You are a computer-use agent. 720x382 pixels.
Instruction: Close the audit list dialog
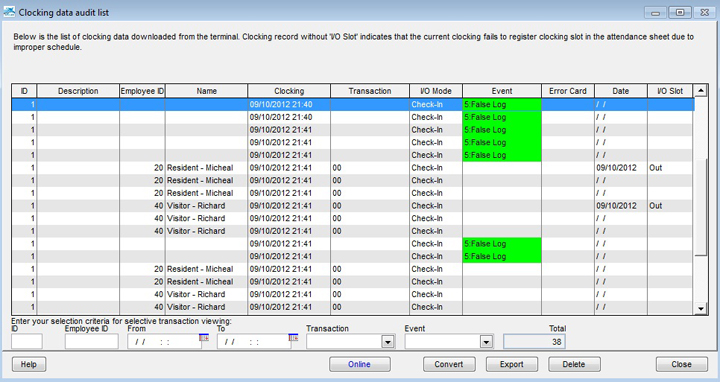[681, 364]
